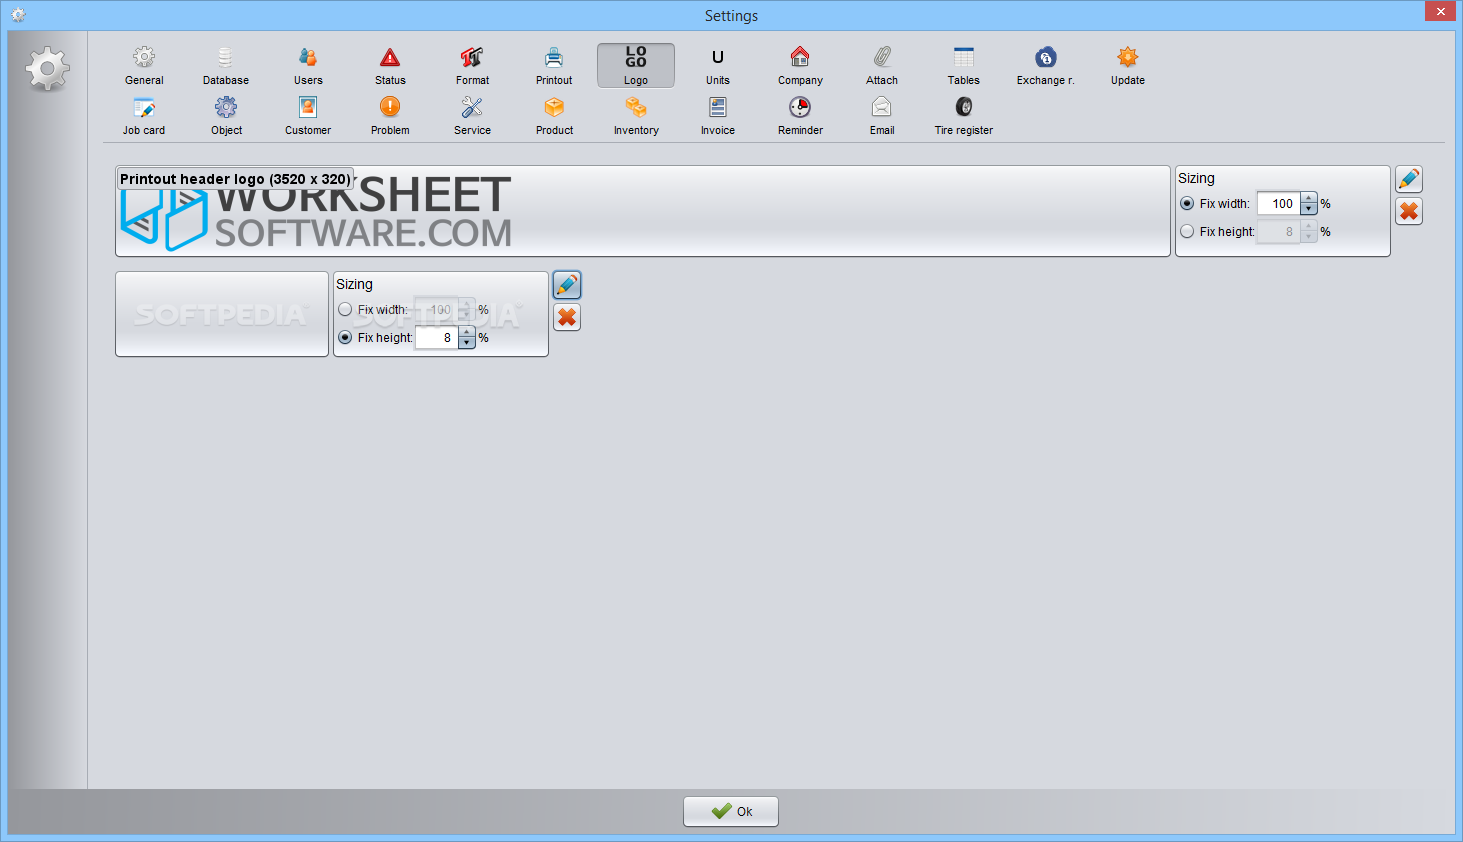Open the Reminder settings section

800,116
